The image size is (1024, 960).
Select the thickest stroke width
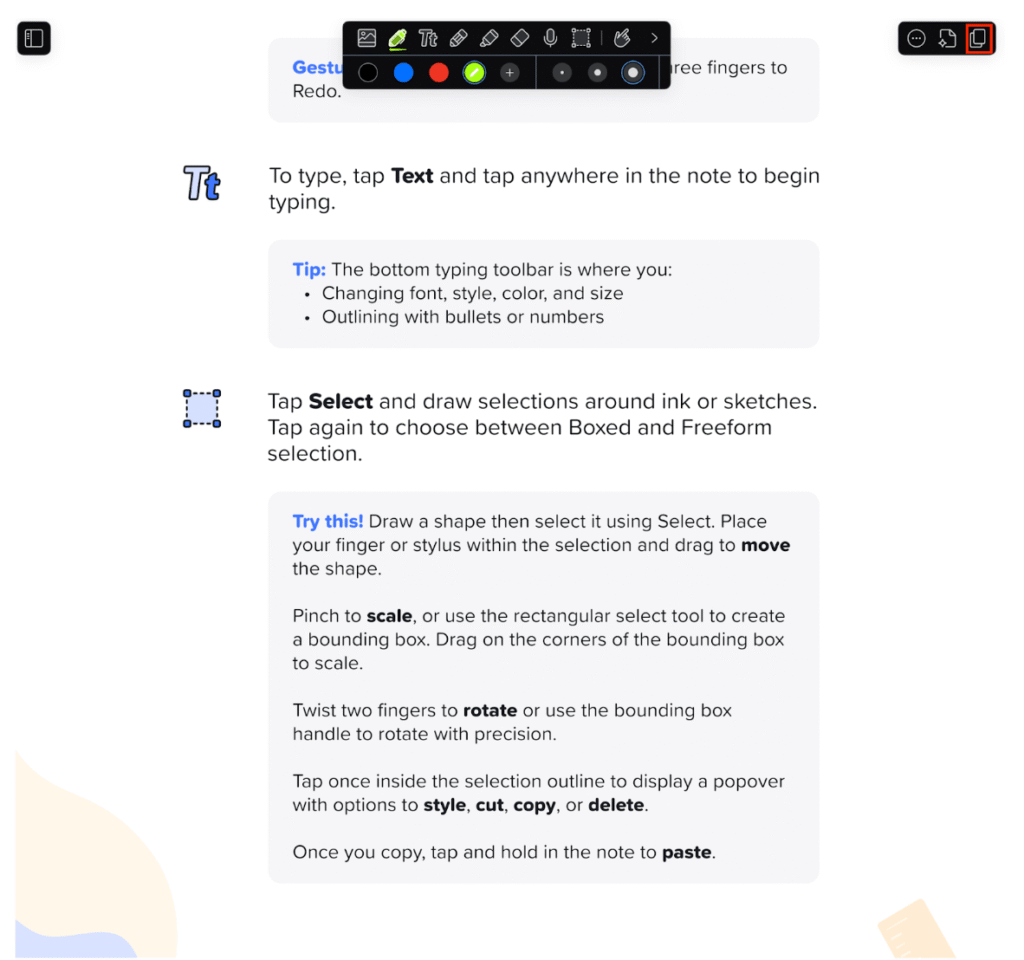[x=632, y=72]
